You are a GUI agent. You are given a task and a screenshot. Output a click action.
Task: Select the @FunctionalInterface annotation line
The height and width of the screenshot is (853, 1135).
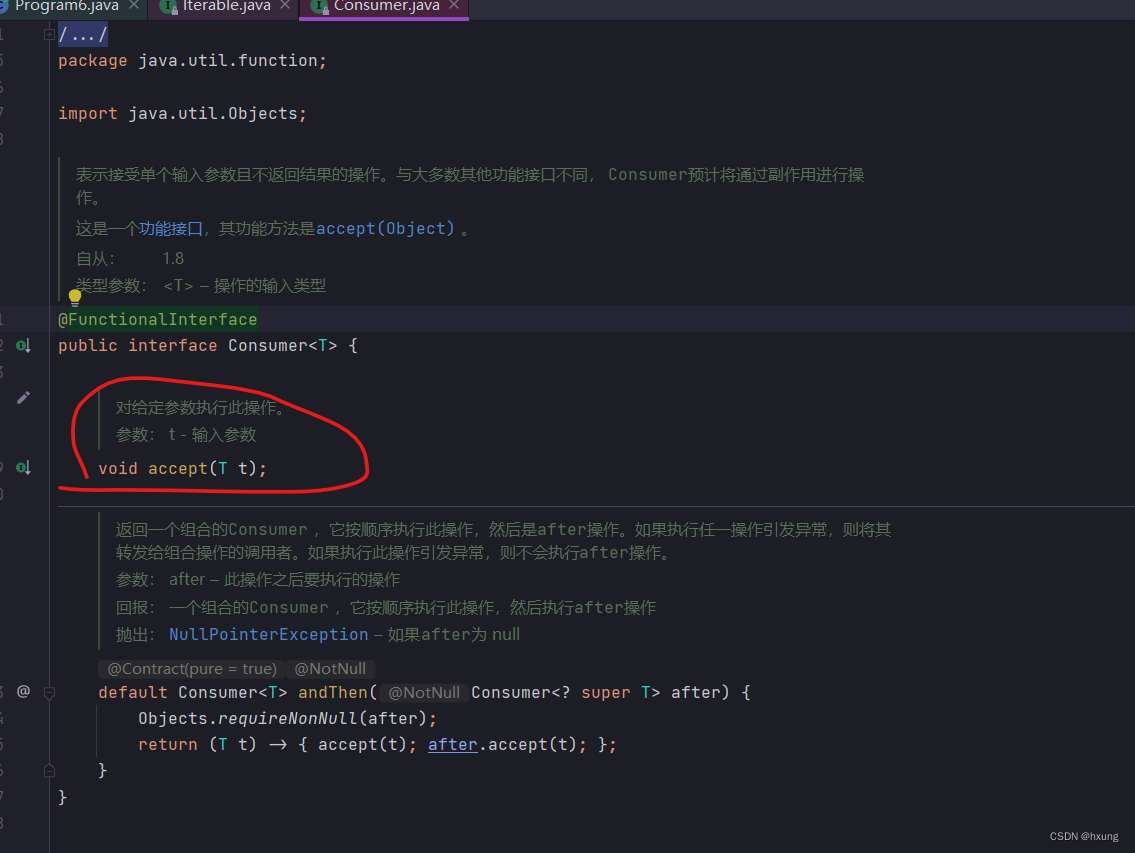tap(157, 318)
